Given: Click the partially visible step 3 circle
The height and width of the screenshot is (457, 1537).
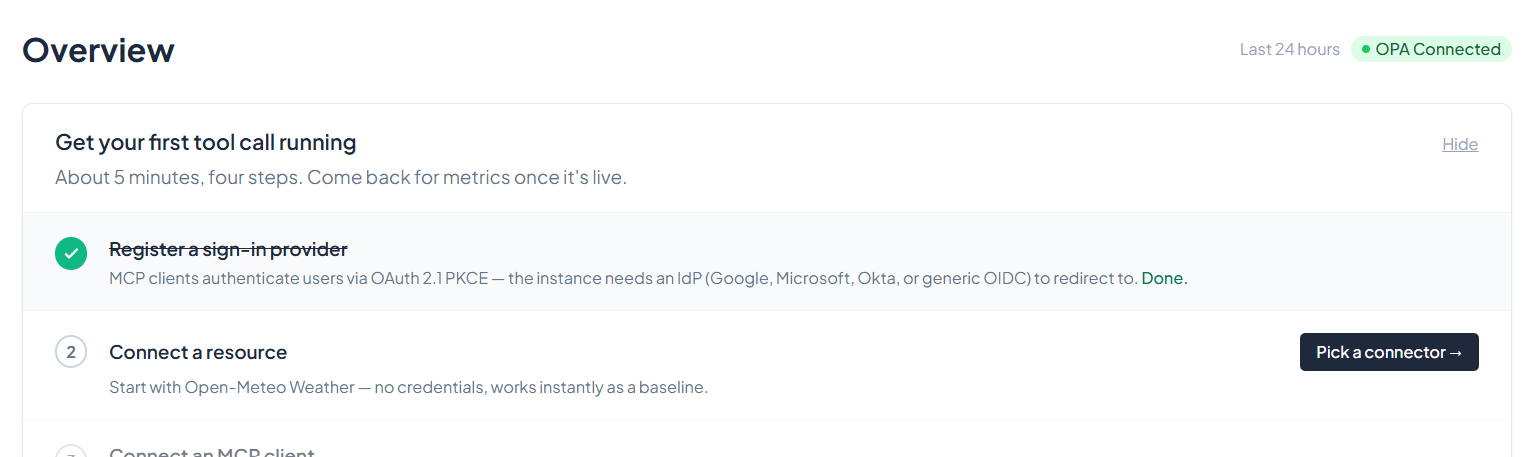Looking at the screenshot, I should tap(71, 452).
